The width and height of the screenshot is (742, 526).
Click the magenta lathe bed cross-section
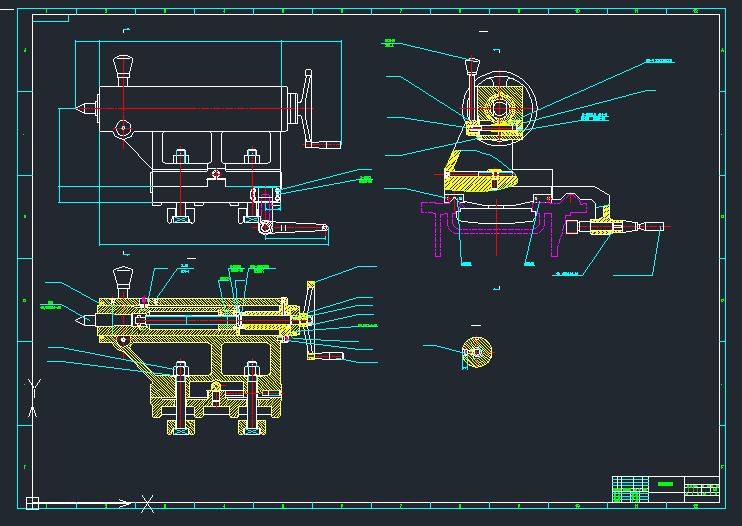click(x=504, y=225)
